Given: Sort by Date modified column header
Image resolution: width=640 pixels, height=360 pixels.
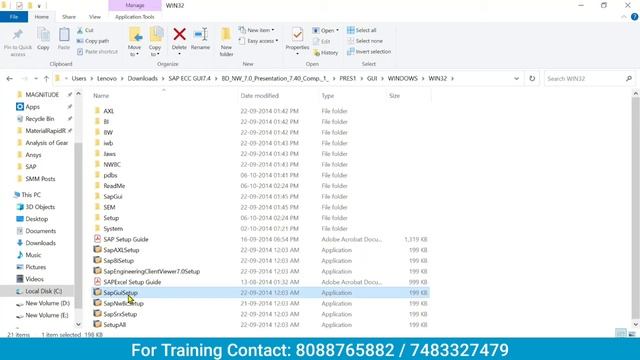Looking at the screenshot, I should tap(260, 96).
